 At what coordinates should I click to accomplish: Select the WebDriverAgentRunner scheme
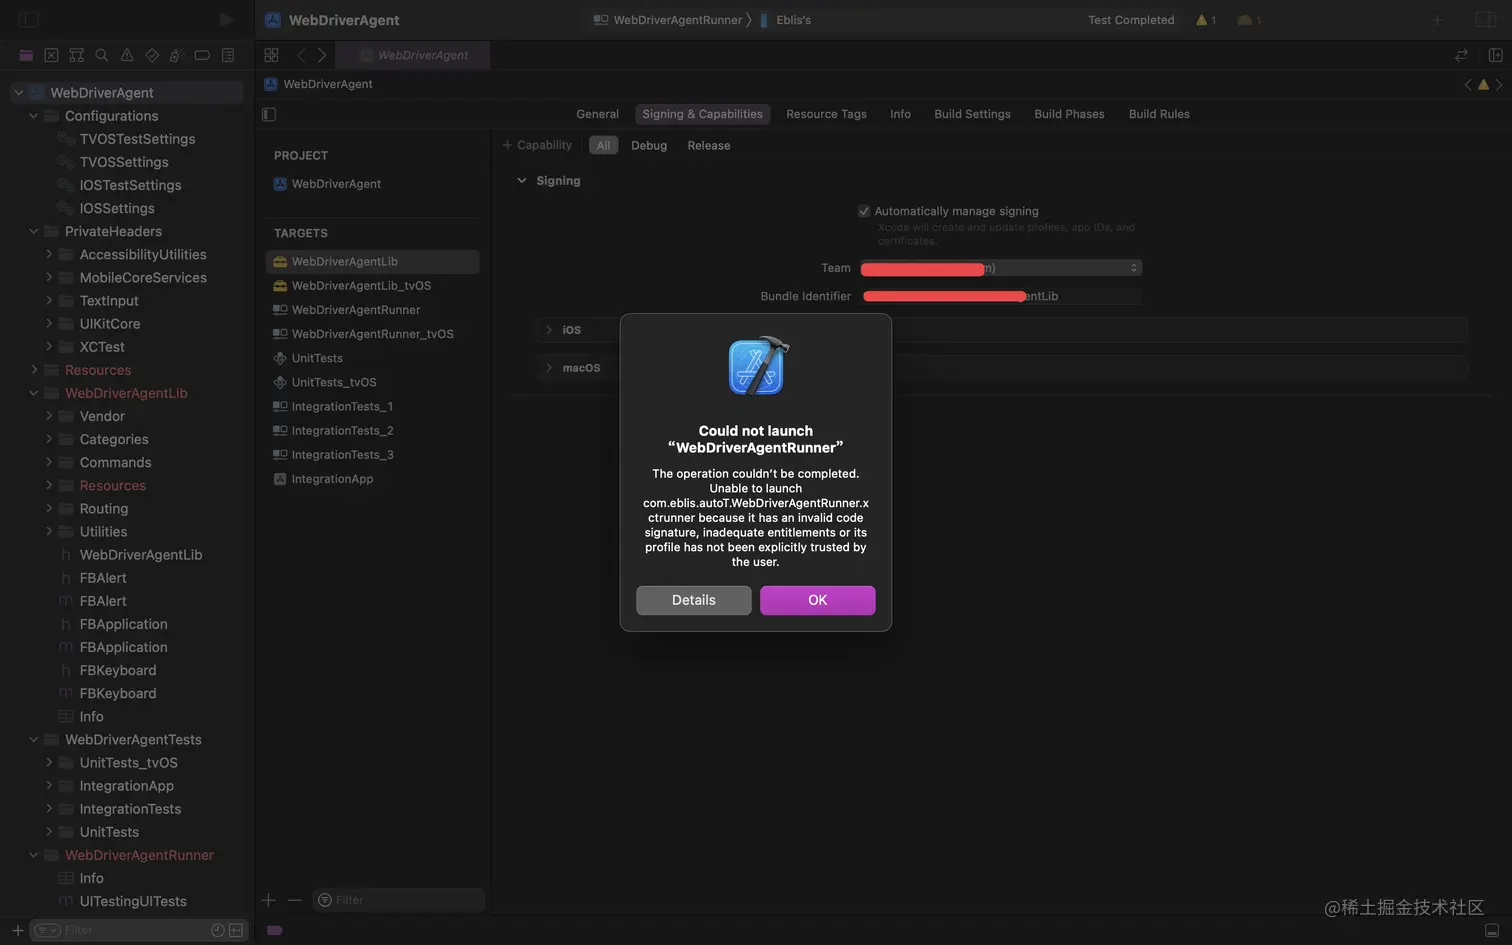click(x=669, y=20)
